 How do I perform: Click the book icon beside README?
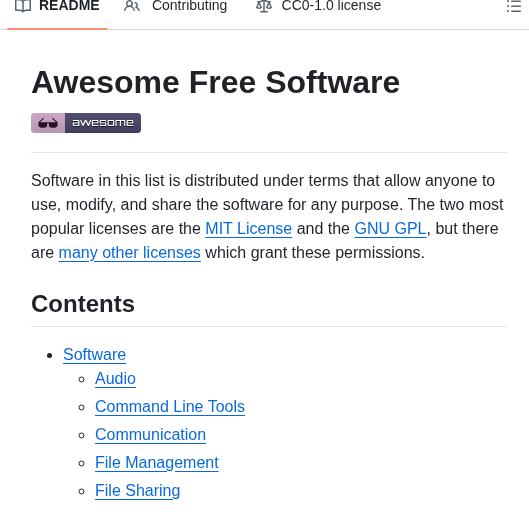pyautogui.click(x=23, y=6)
